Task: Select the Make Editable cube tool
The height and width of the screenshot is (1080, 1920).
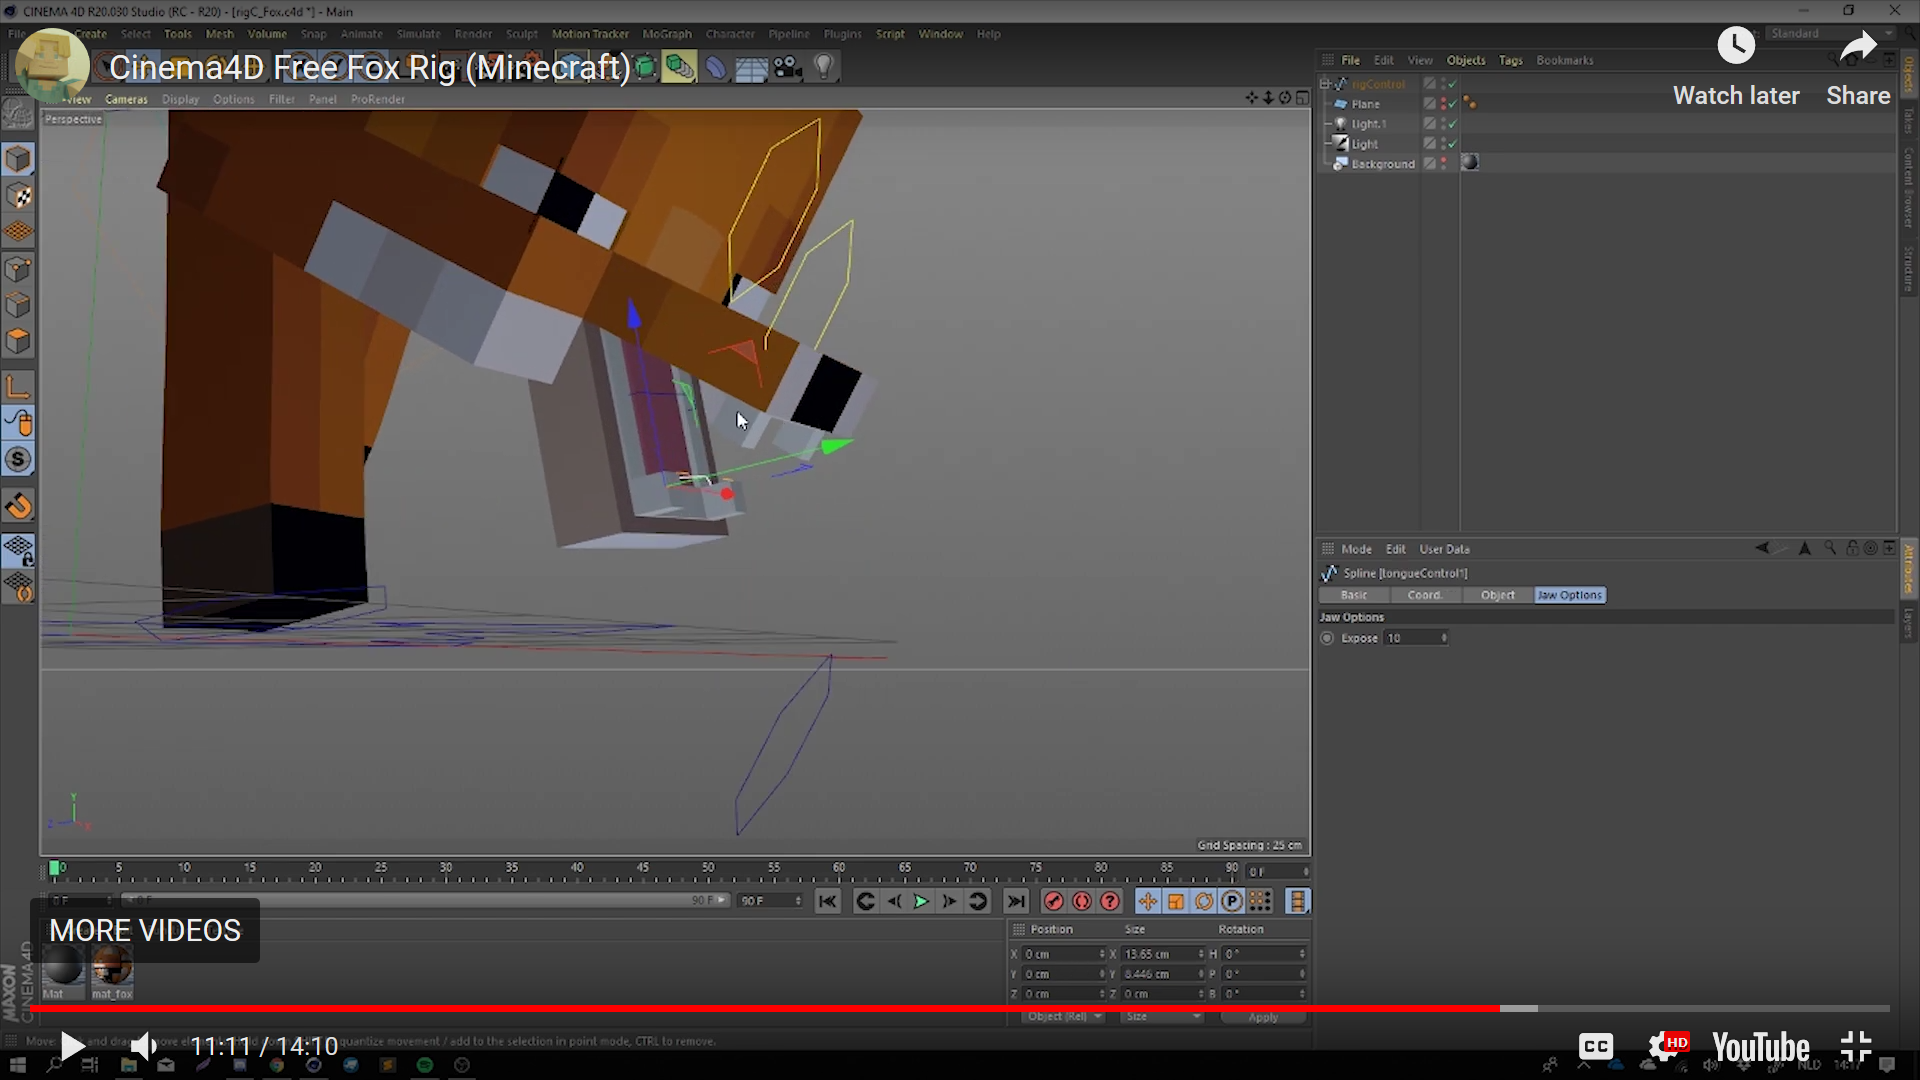Action: [19, 159]
